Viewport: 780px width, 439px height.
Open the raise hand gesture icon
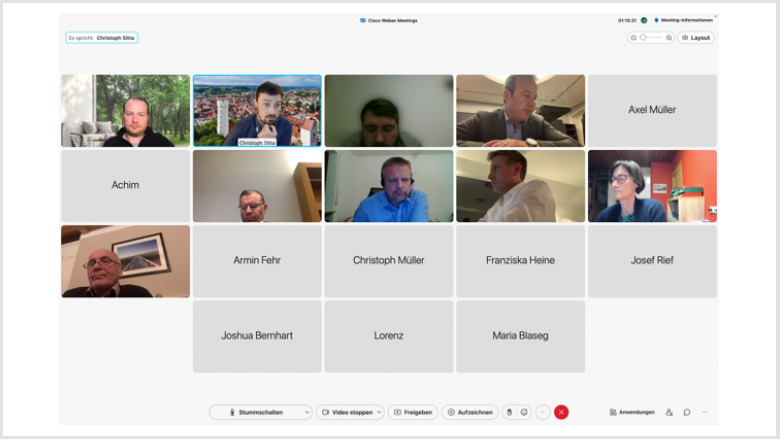pyautogui.click(x=509, y=412)
